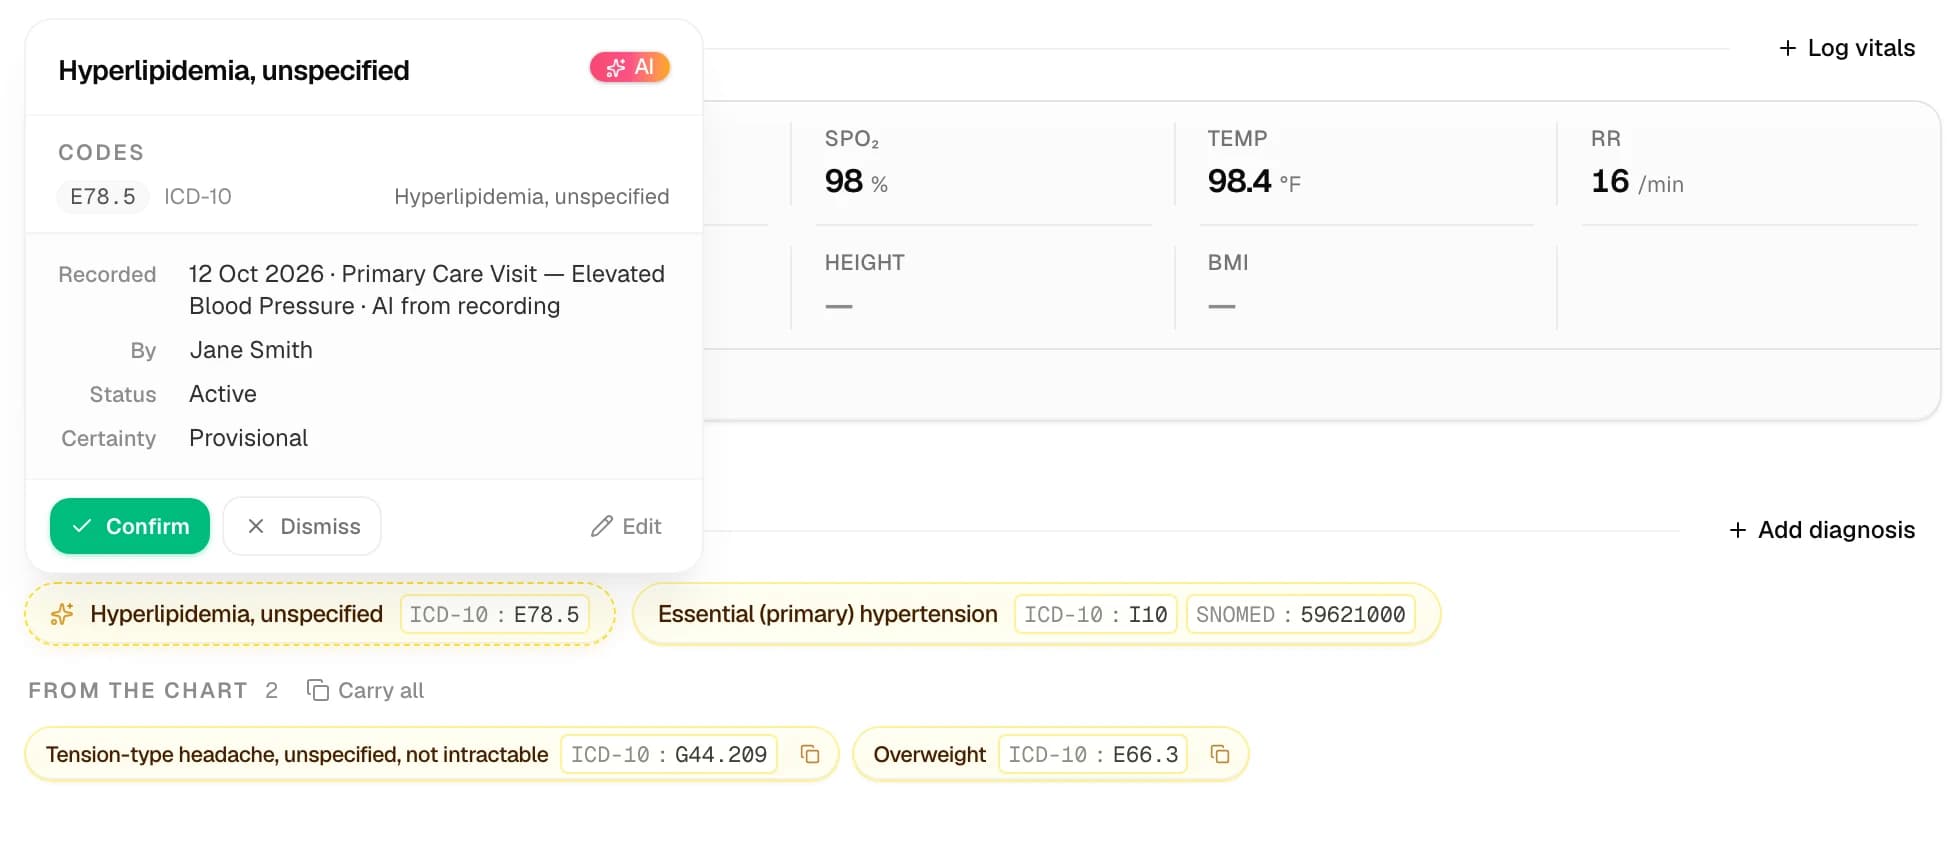Click the sparkle icon on the Hyperlipidemia chip
The width and height of the screenshot is (1956, 856).
click(62, 614)
